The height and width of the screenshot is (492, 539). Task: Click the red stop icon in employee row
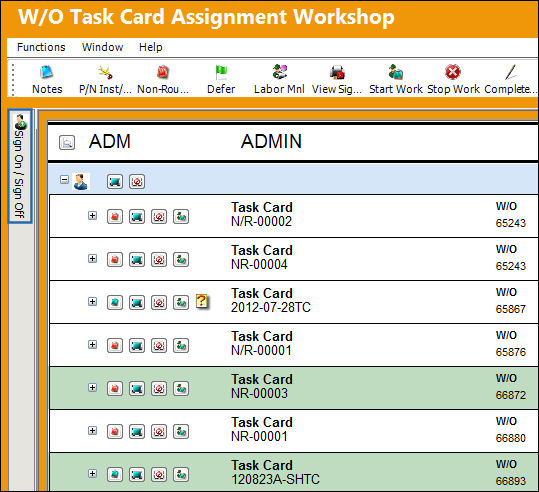tap(137, 181)
